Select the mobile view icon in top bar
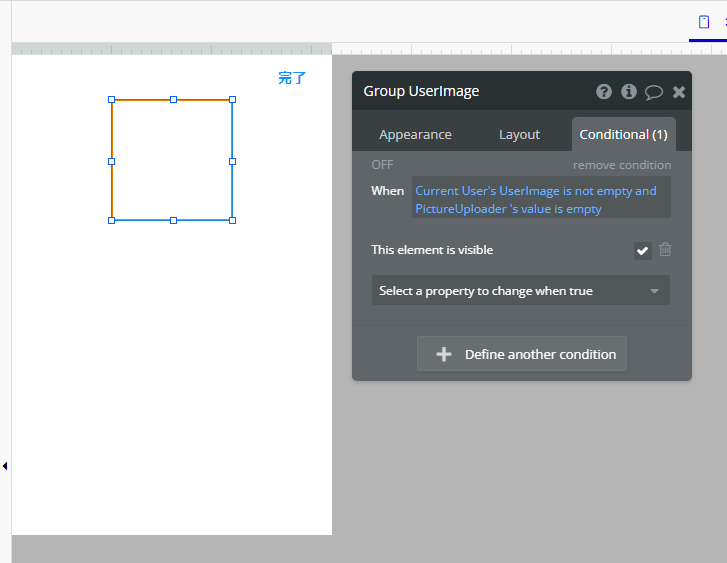 704,22
